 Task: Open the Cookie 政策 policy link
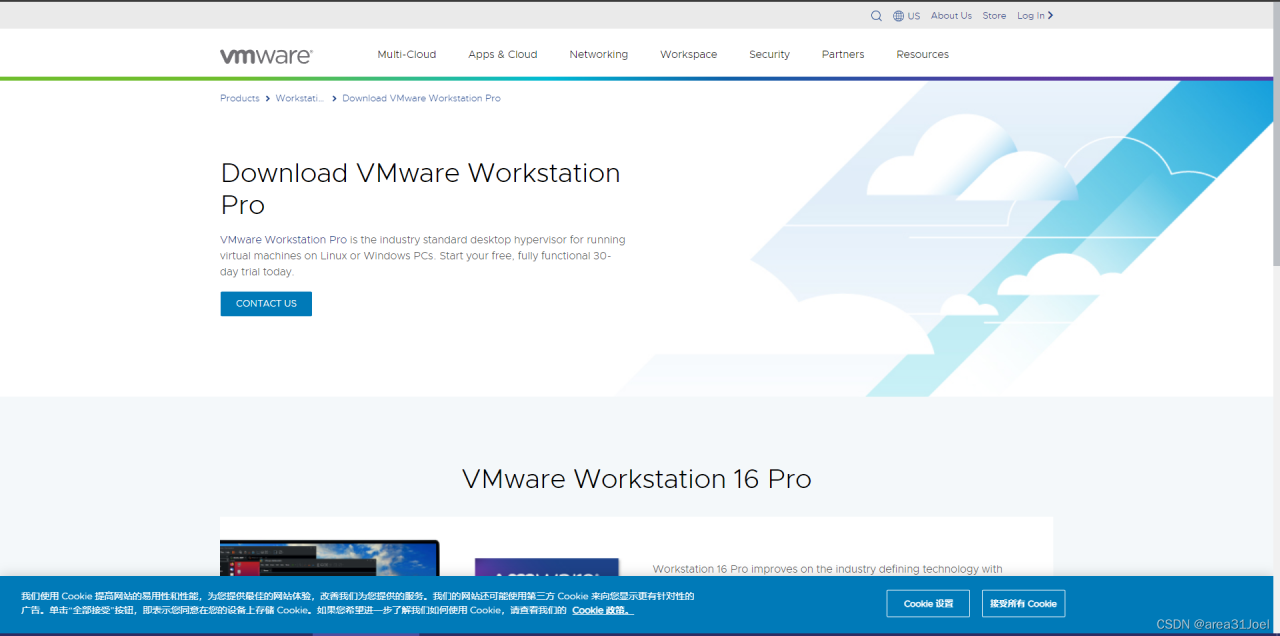click(602, 610)
